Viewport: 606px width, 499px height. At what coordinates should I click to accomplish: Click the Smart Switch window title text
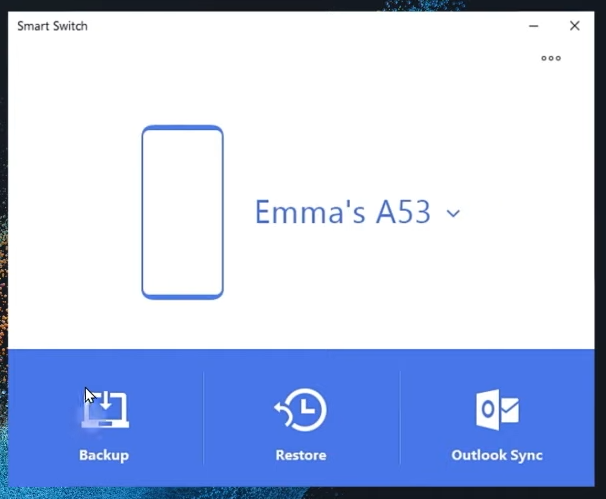click(52, 26)
